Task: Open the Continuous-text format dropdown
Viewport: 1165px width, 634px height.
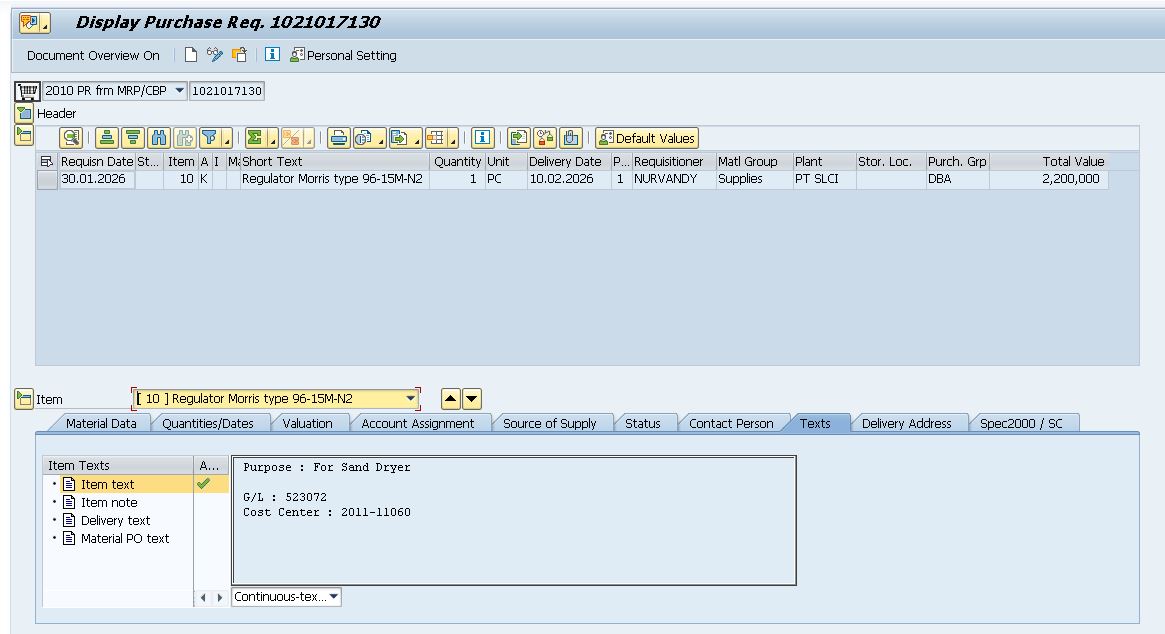Action: pos(333,597)
